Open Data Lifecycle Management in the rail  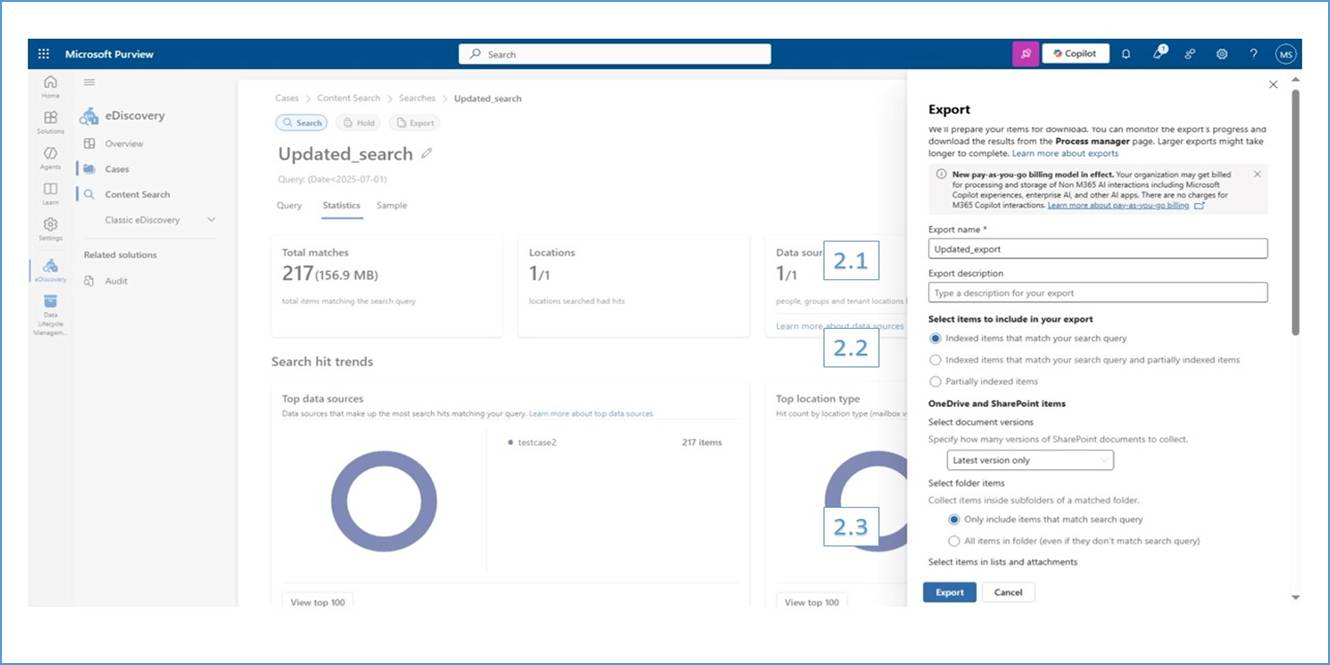point(50,315)
